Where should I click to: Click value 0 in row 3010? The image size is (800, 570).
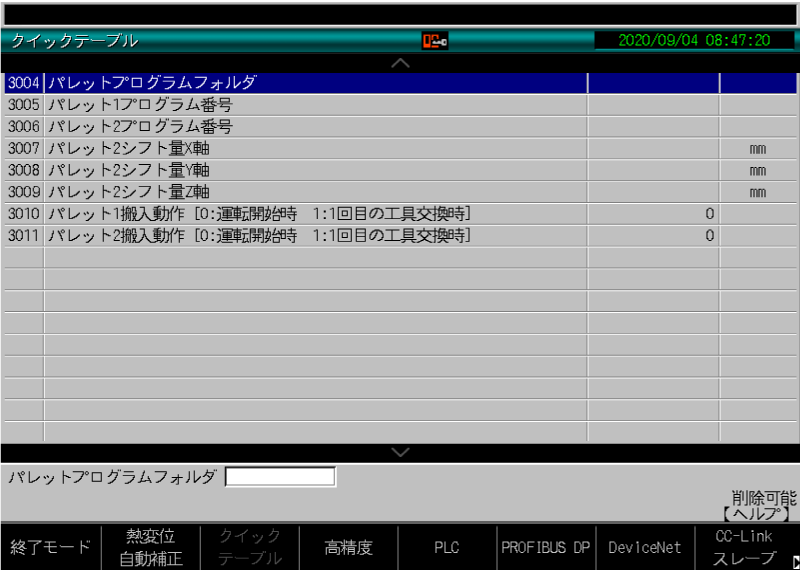coord(709,214)
